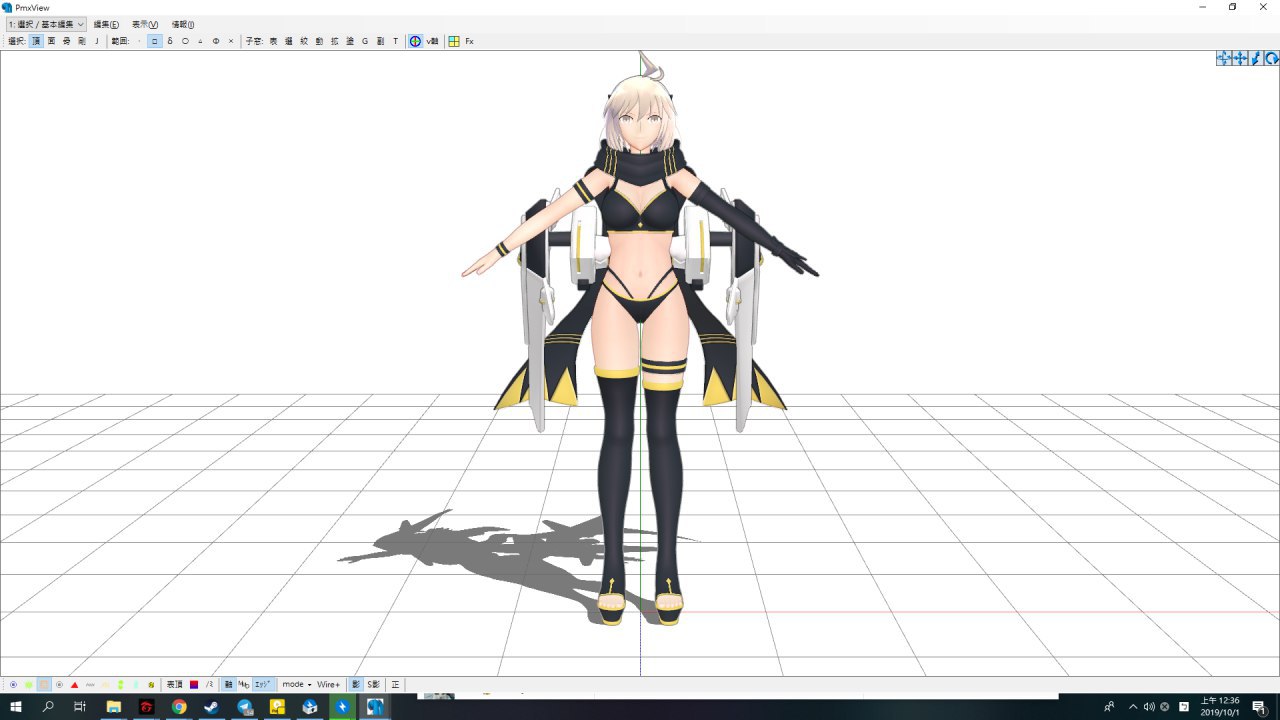Click the colorful circle icon beside the V軸 button
1280x720 pixels.
(x=415, y=41)
